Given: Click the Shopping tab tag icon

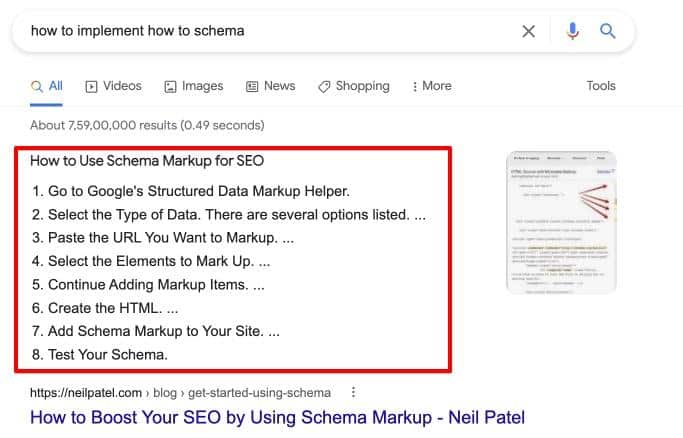Looking at the screenshot, I should pos(324,86).
